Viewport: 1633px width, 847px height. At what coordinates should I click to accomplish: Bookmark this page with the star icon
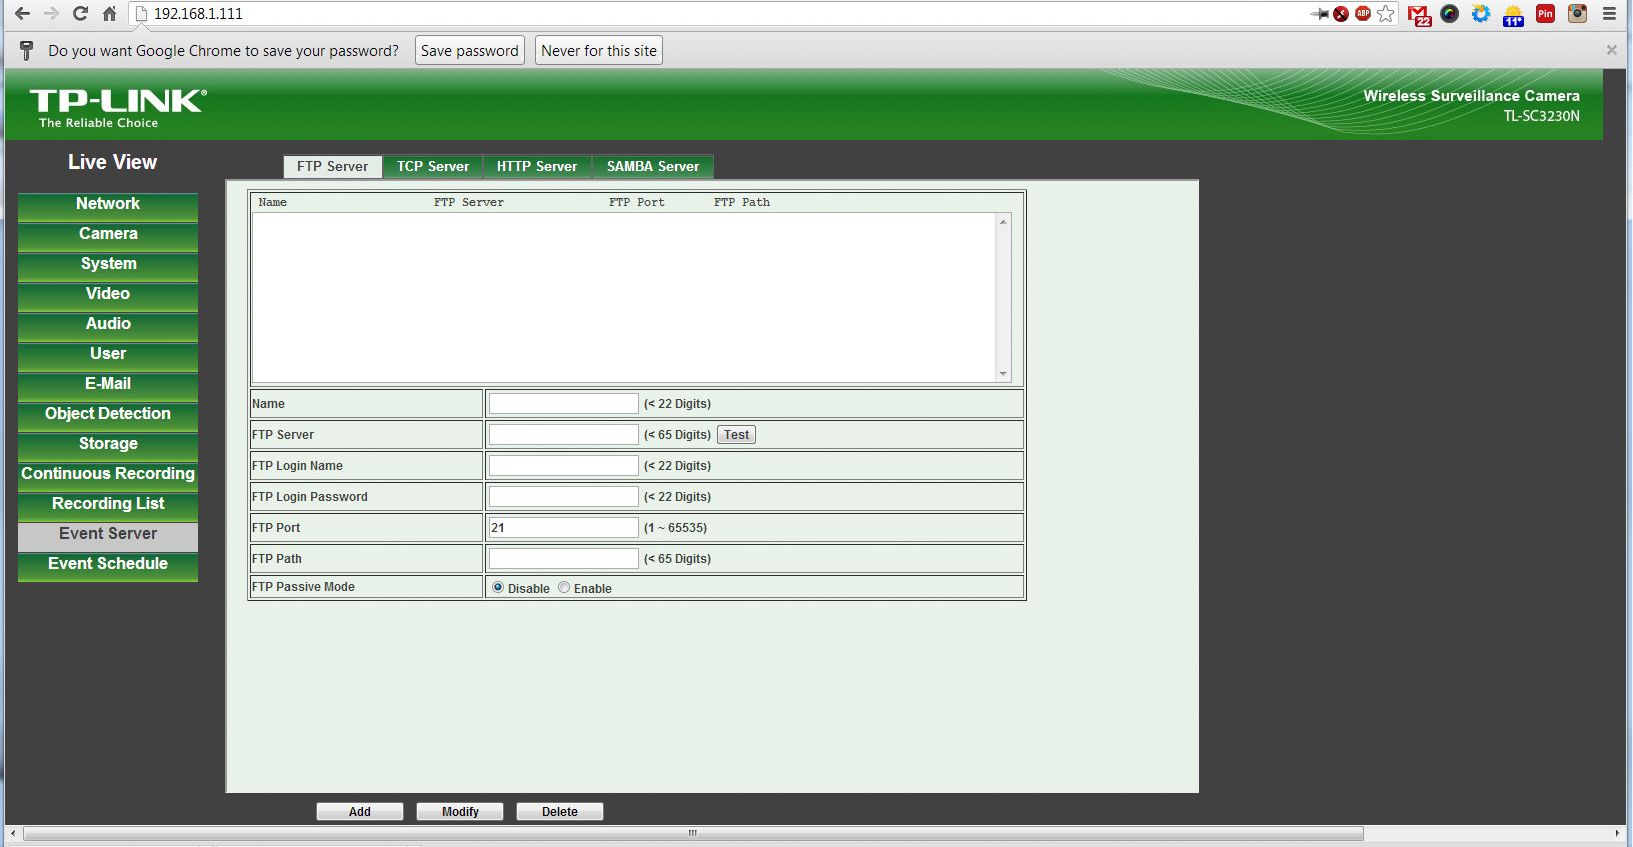[1386, 14]
